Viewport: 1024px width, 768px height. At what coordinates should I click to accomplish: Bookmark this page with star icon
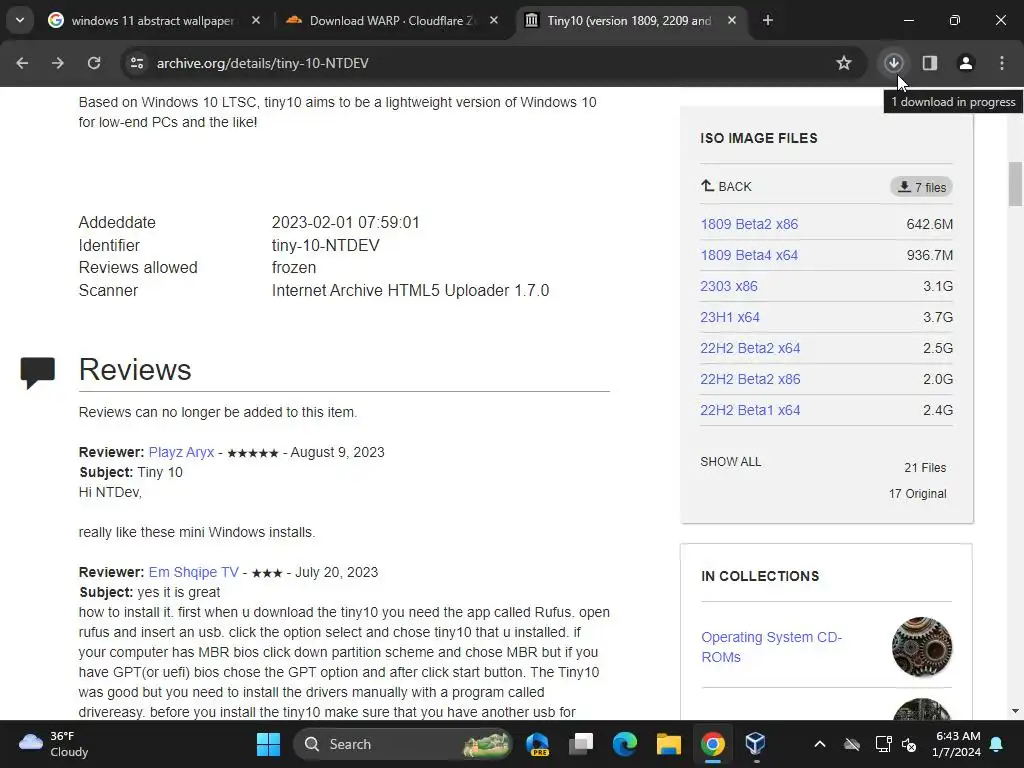(844, 63)
